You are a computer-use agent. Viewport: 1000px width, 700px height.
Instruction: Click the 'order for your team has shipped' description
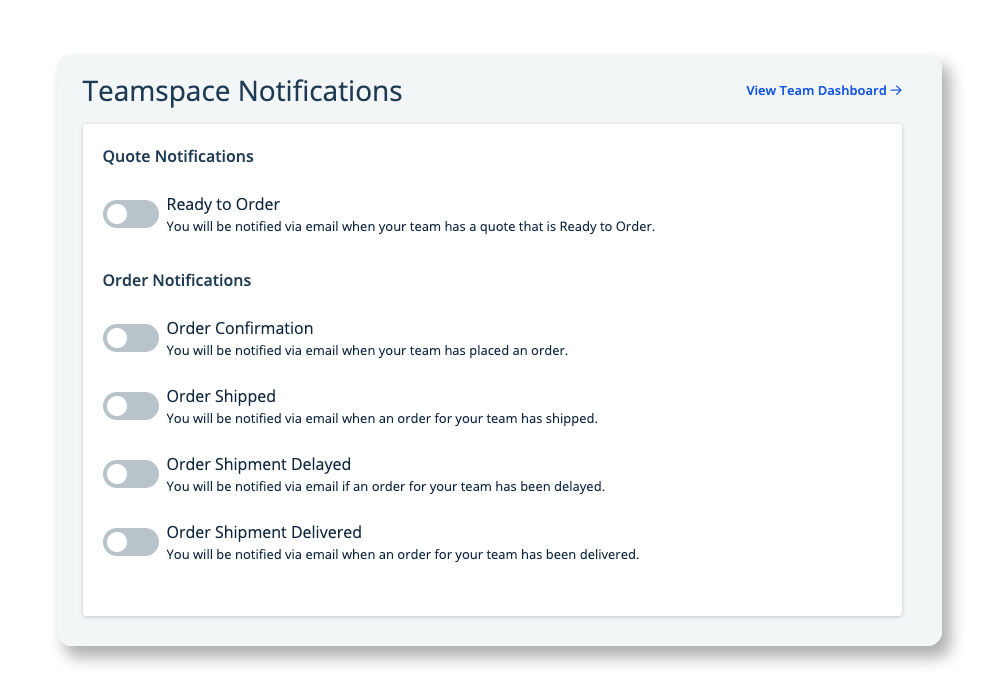tap(382, 419)
